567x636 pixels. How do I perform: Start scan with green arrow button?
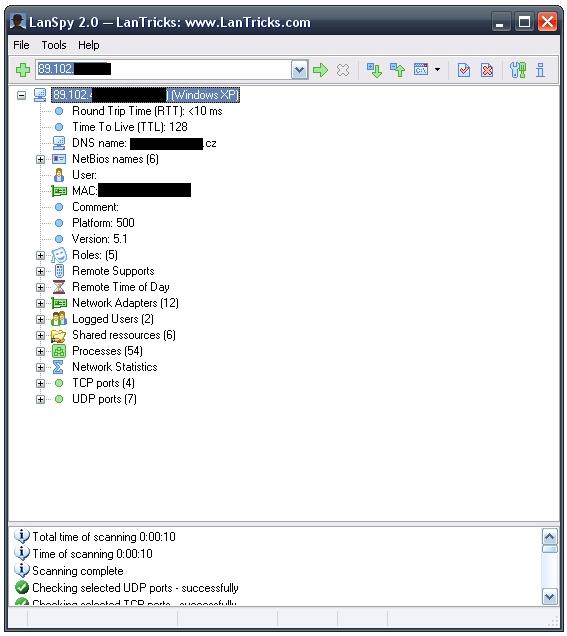point(320,70)
